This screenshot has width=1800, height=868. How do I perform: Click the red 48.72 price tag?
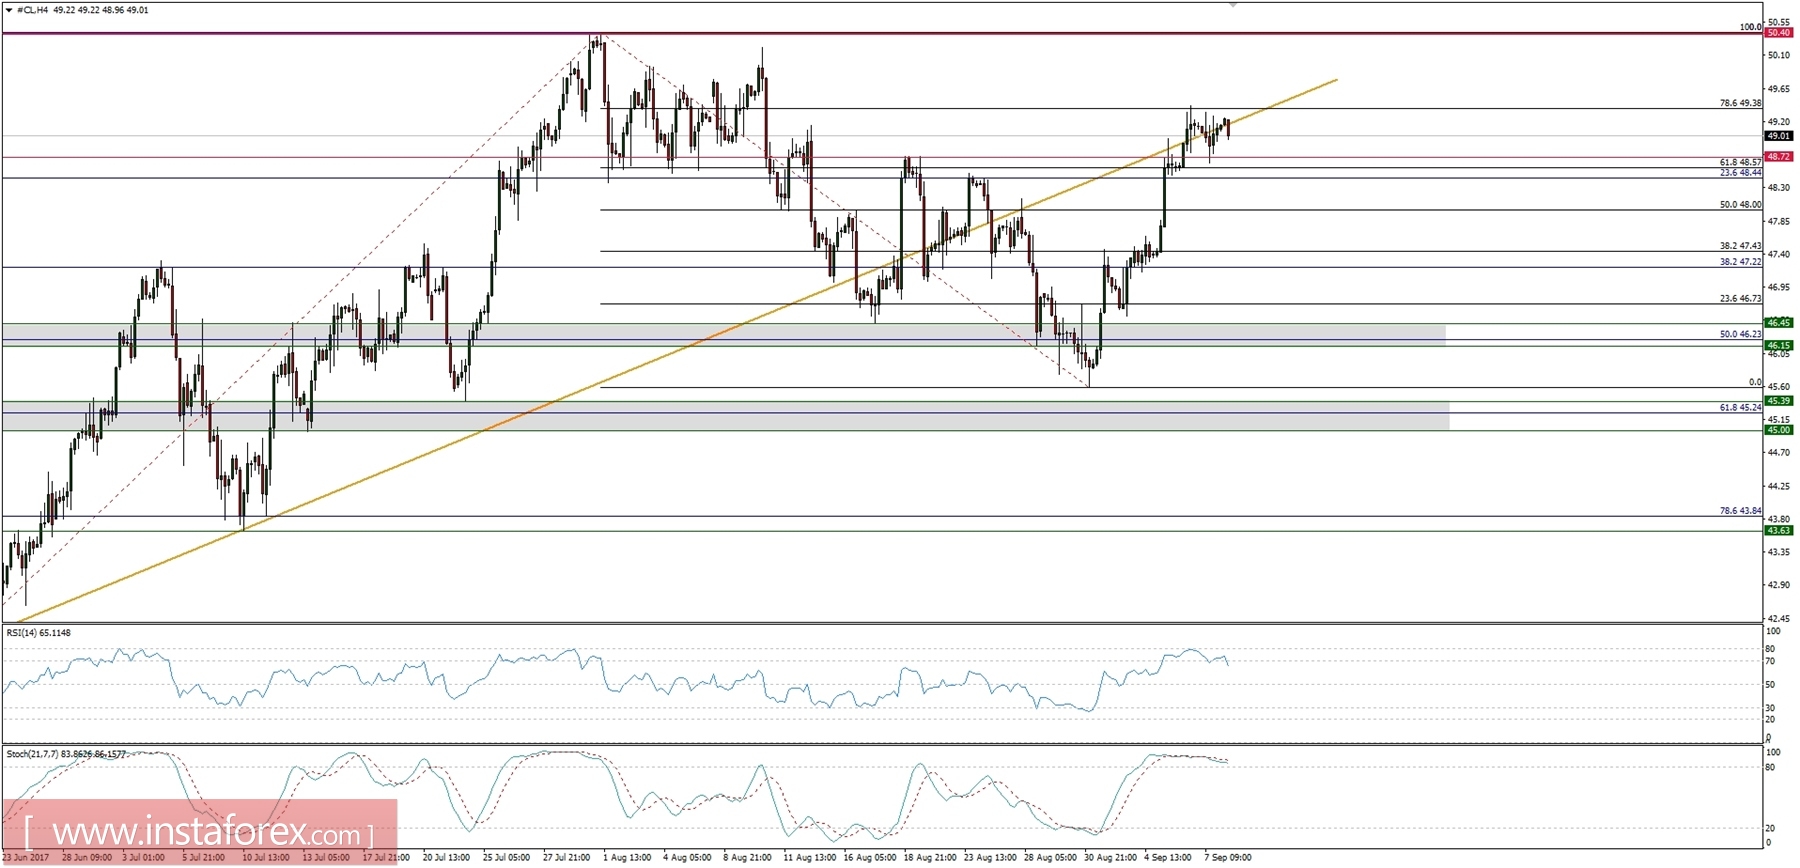click(1779, 157)
